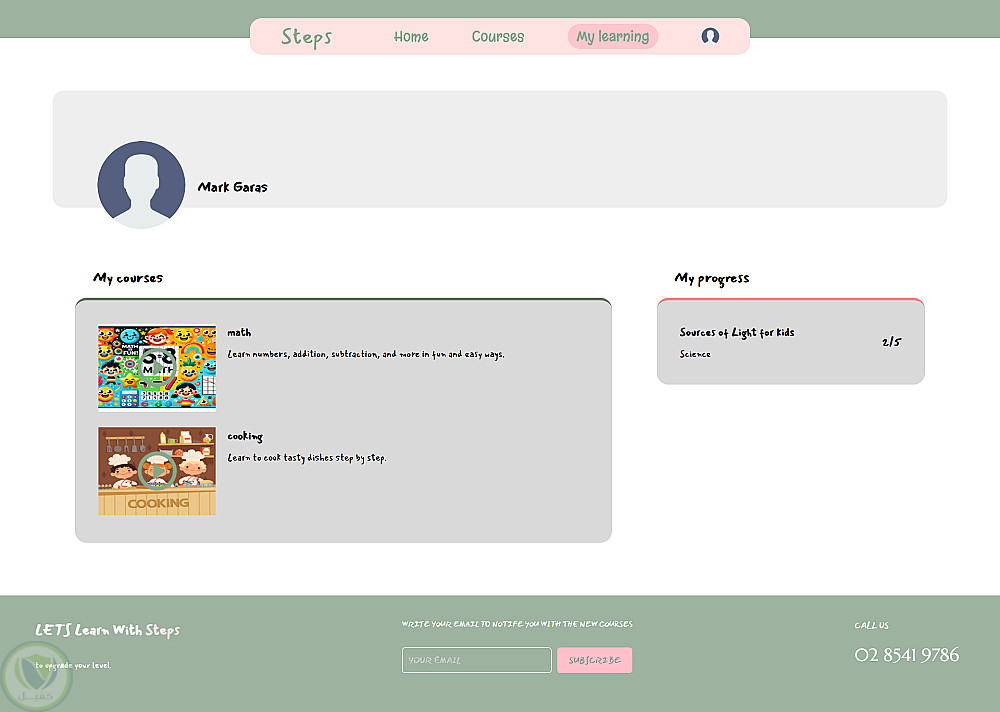This screenshot has width=1000, height=712.
Task: Select the My learning tab
Action: tap(613, 36)
